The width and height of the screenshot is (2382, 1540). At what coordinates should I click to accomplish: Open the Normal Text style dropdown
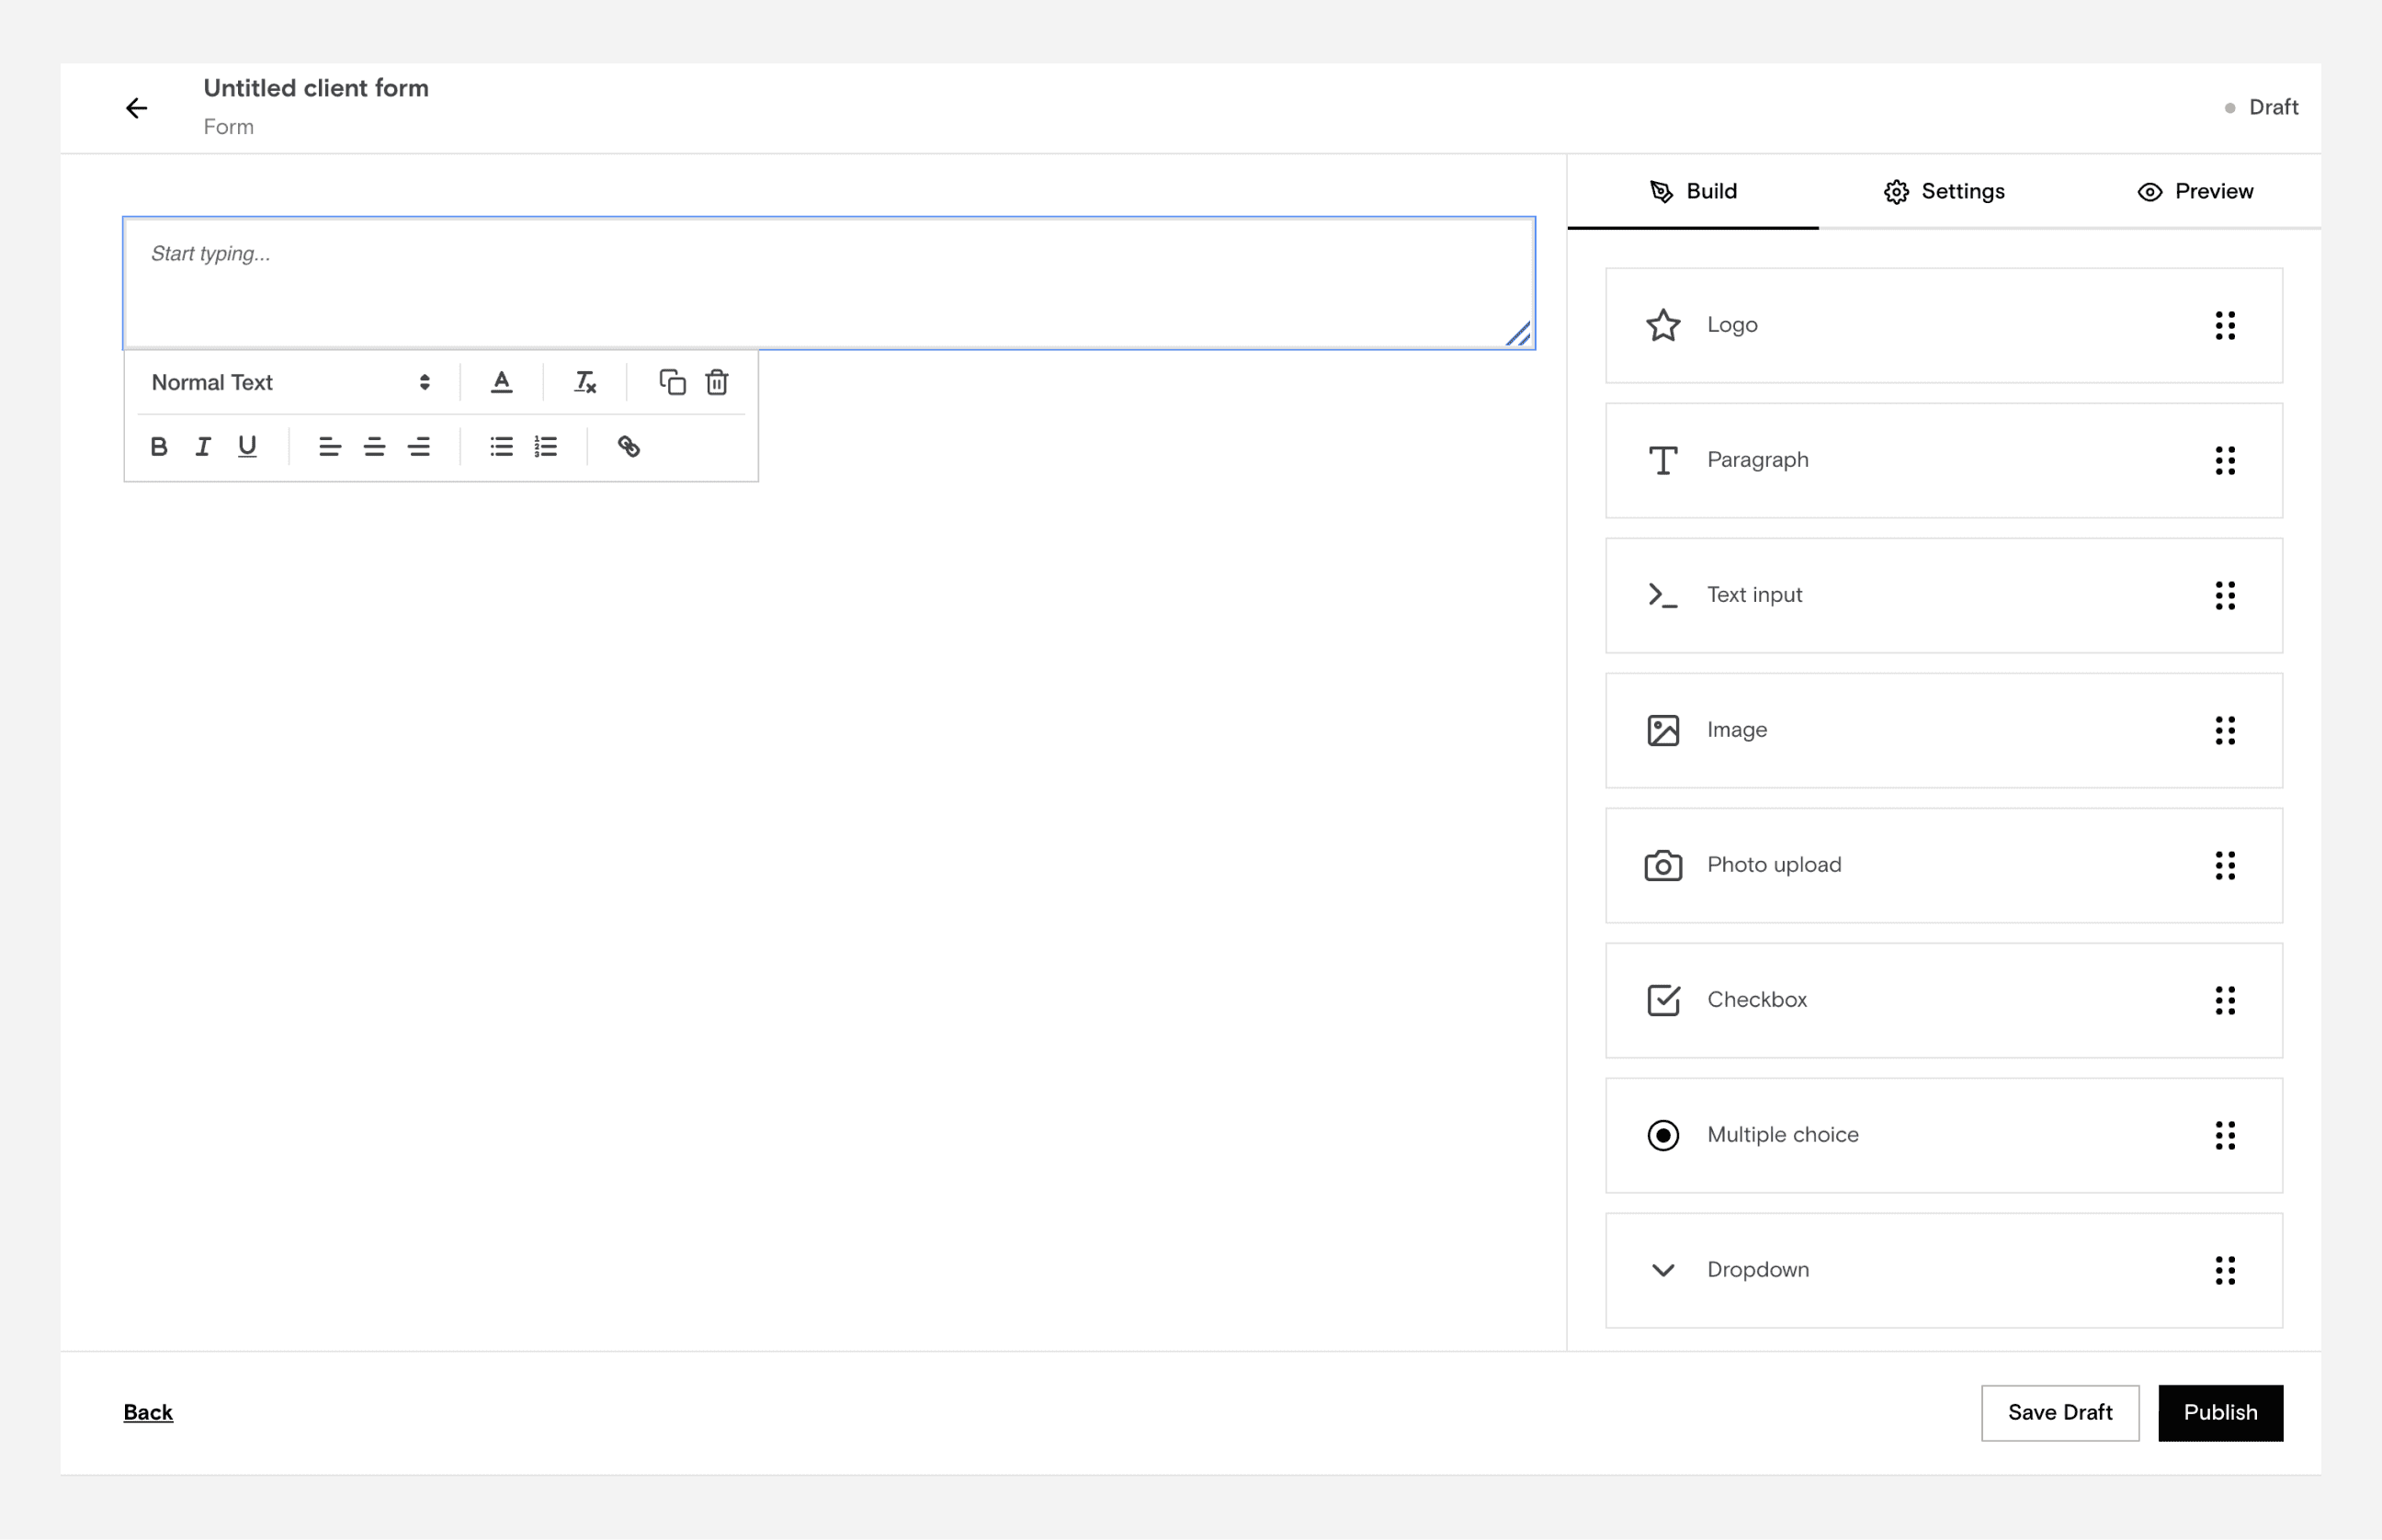(290, 382)
